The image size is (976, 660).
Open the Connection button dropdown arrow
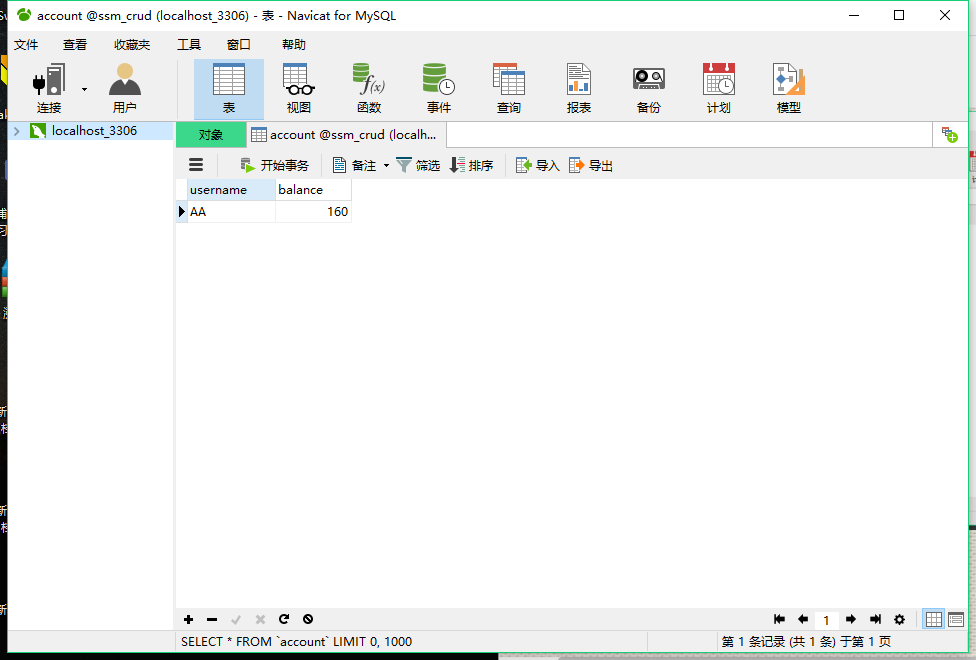tap(84, 89)
